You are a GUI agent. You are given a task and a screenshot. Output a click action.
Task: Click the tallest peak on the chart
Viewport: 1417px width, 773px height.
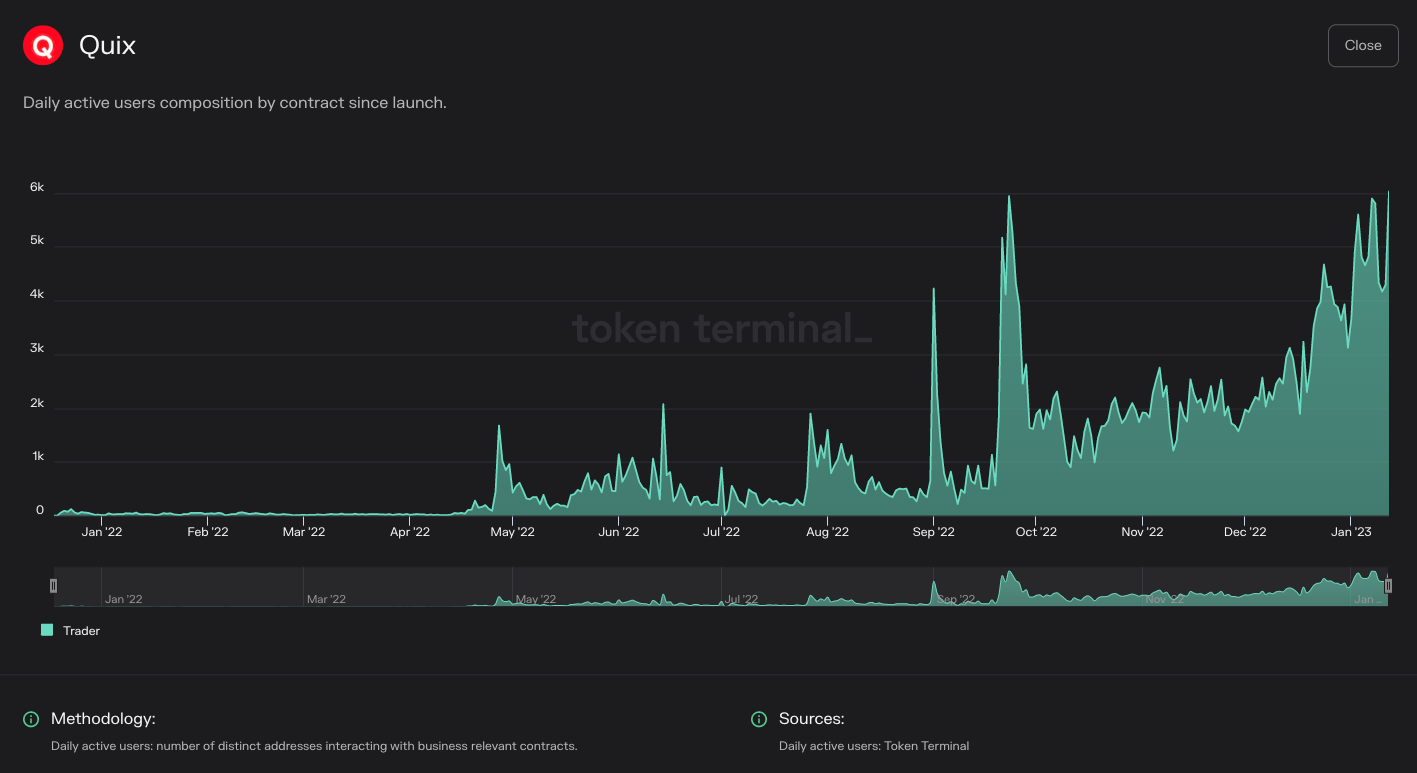click(x=1009, y=195)
